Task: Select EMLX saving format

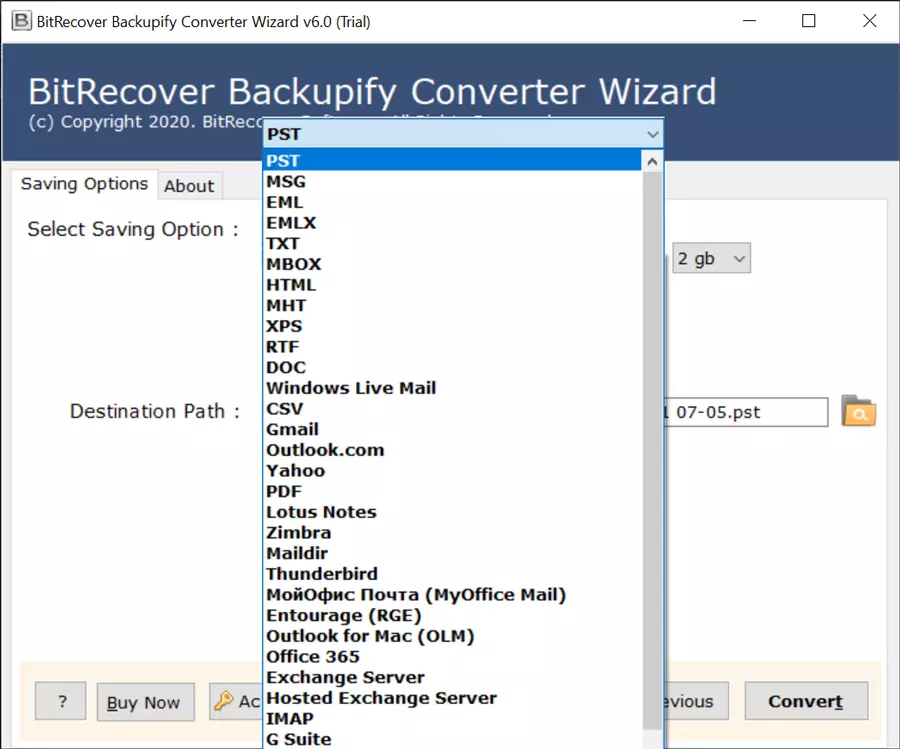Action: pos(452,223)
